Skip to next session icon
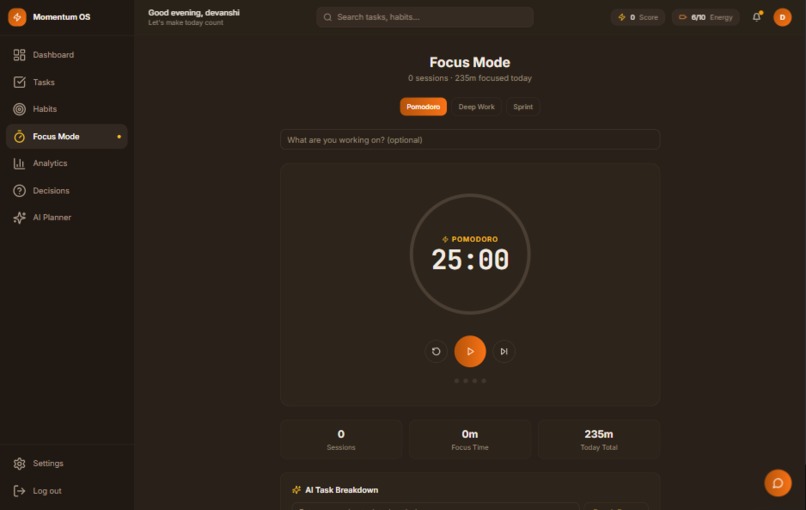This screenshot has width=806, height=510. pyautogui.click(x=504, y=352)
